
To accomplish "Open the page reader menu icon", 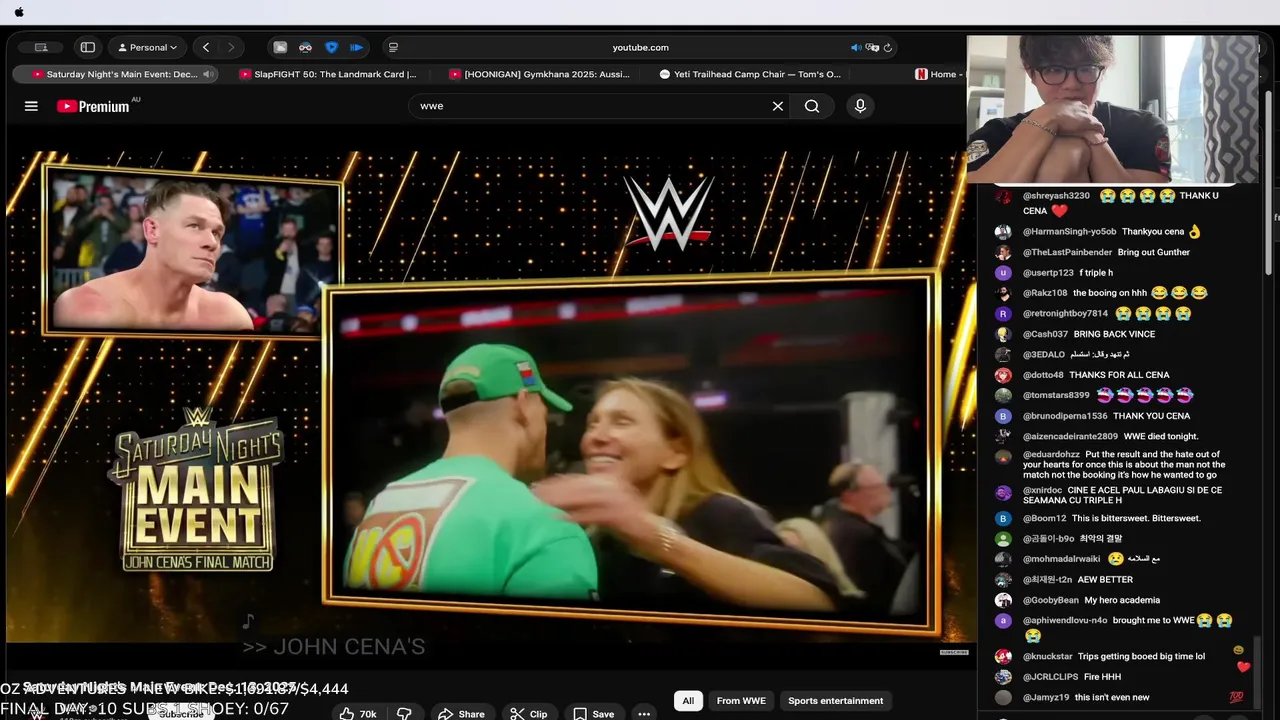I will tap(393, 47).
